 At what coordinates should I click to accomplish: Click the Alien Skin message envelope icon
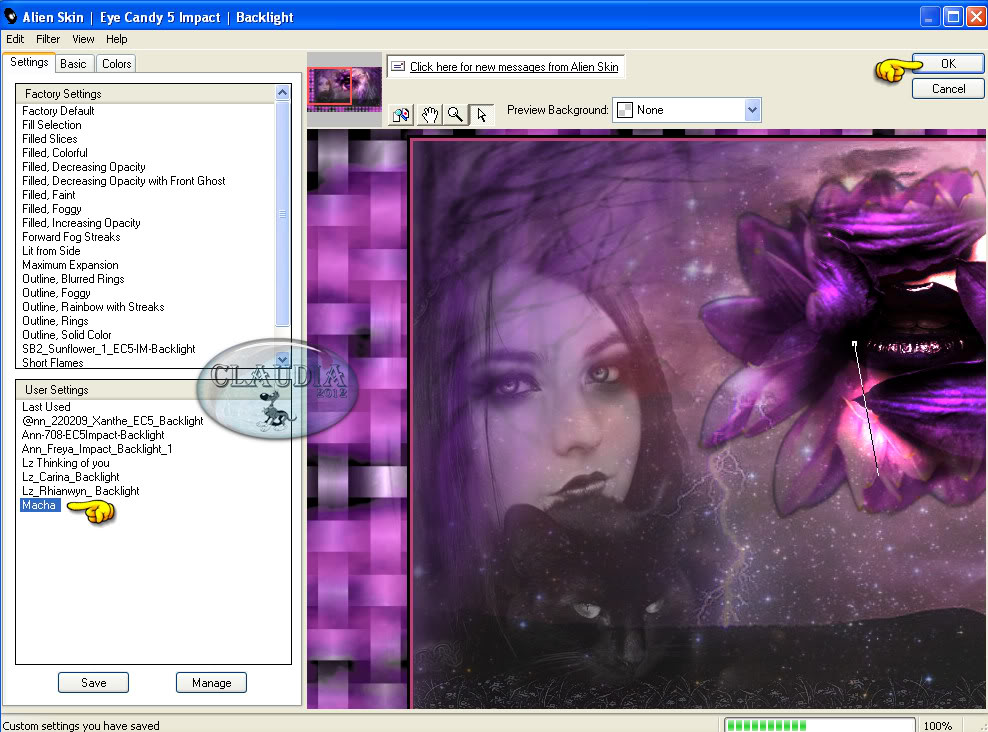tap(398, 66)
